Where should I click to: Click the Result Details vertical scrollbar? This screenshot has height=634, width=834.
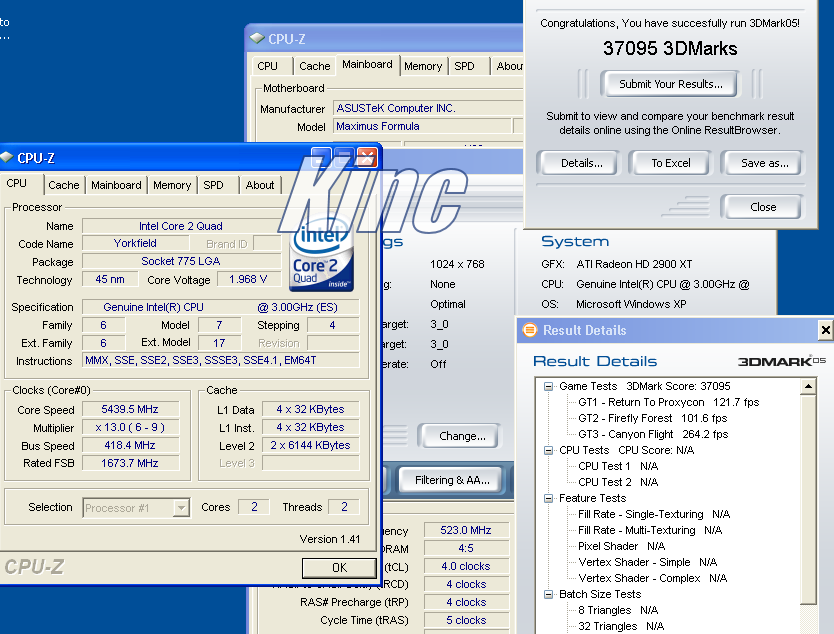click(809, 500)
